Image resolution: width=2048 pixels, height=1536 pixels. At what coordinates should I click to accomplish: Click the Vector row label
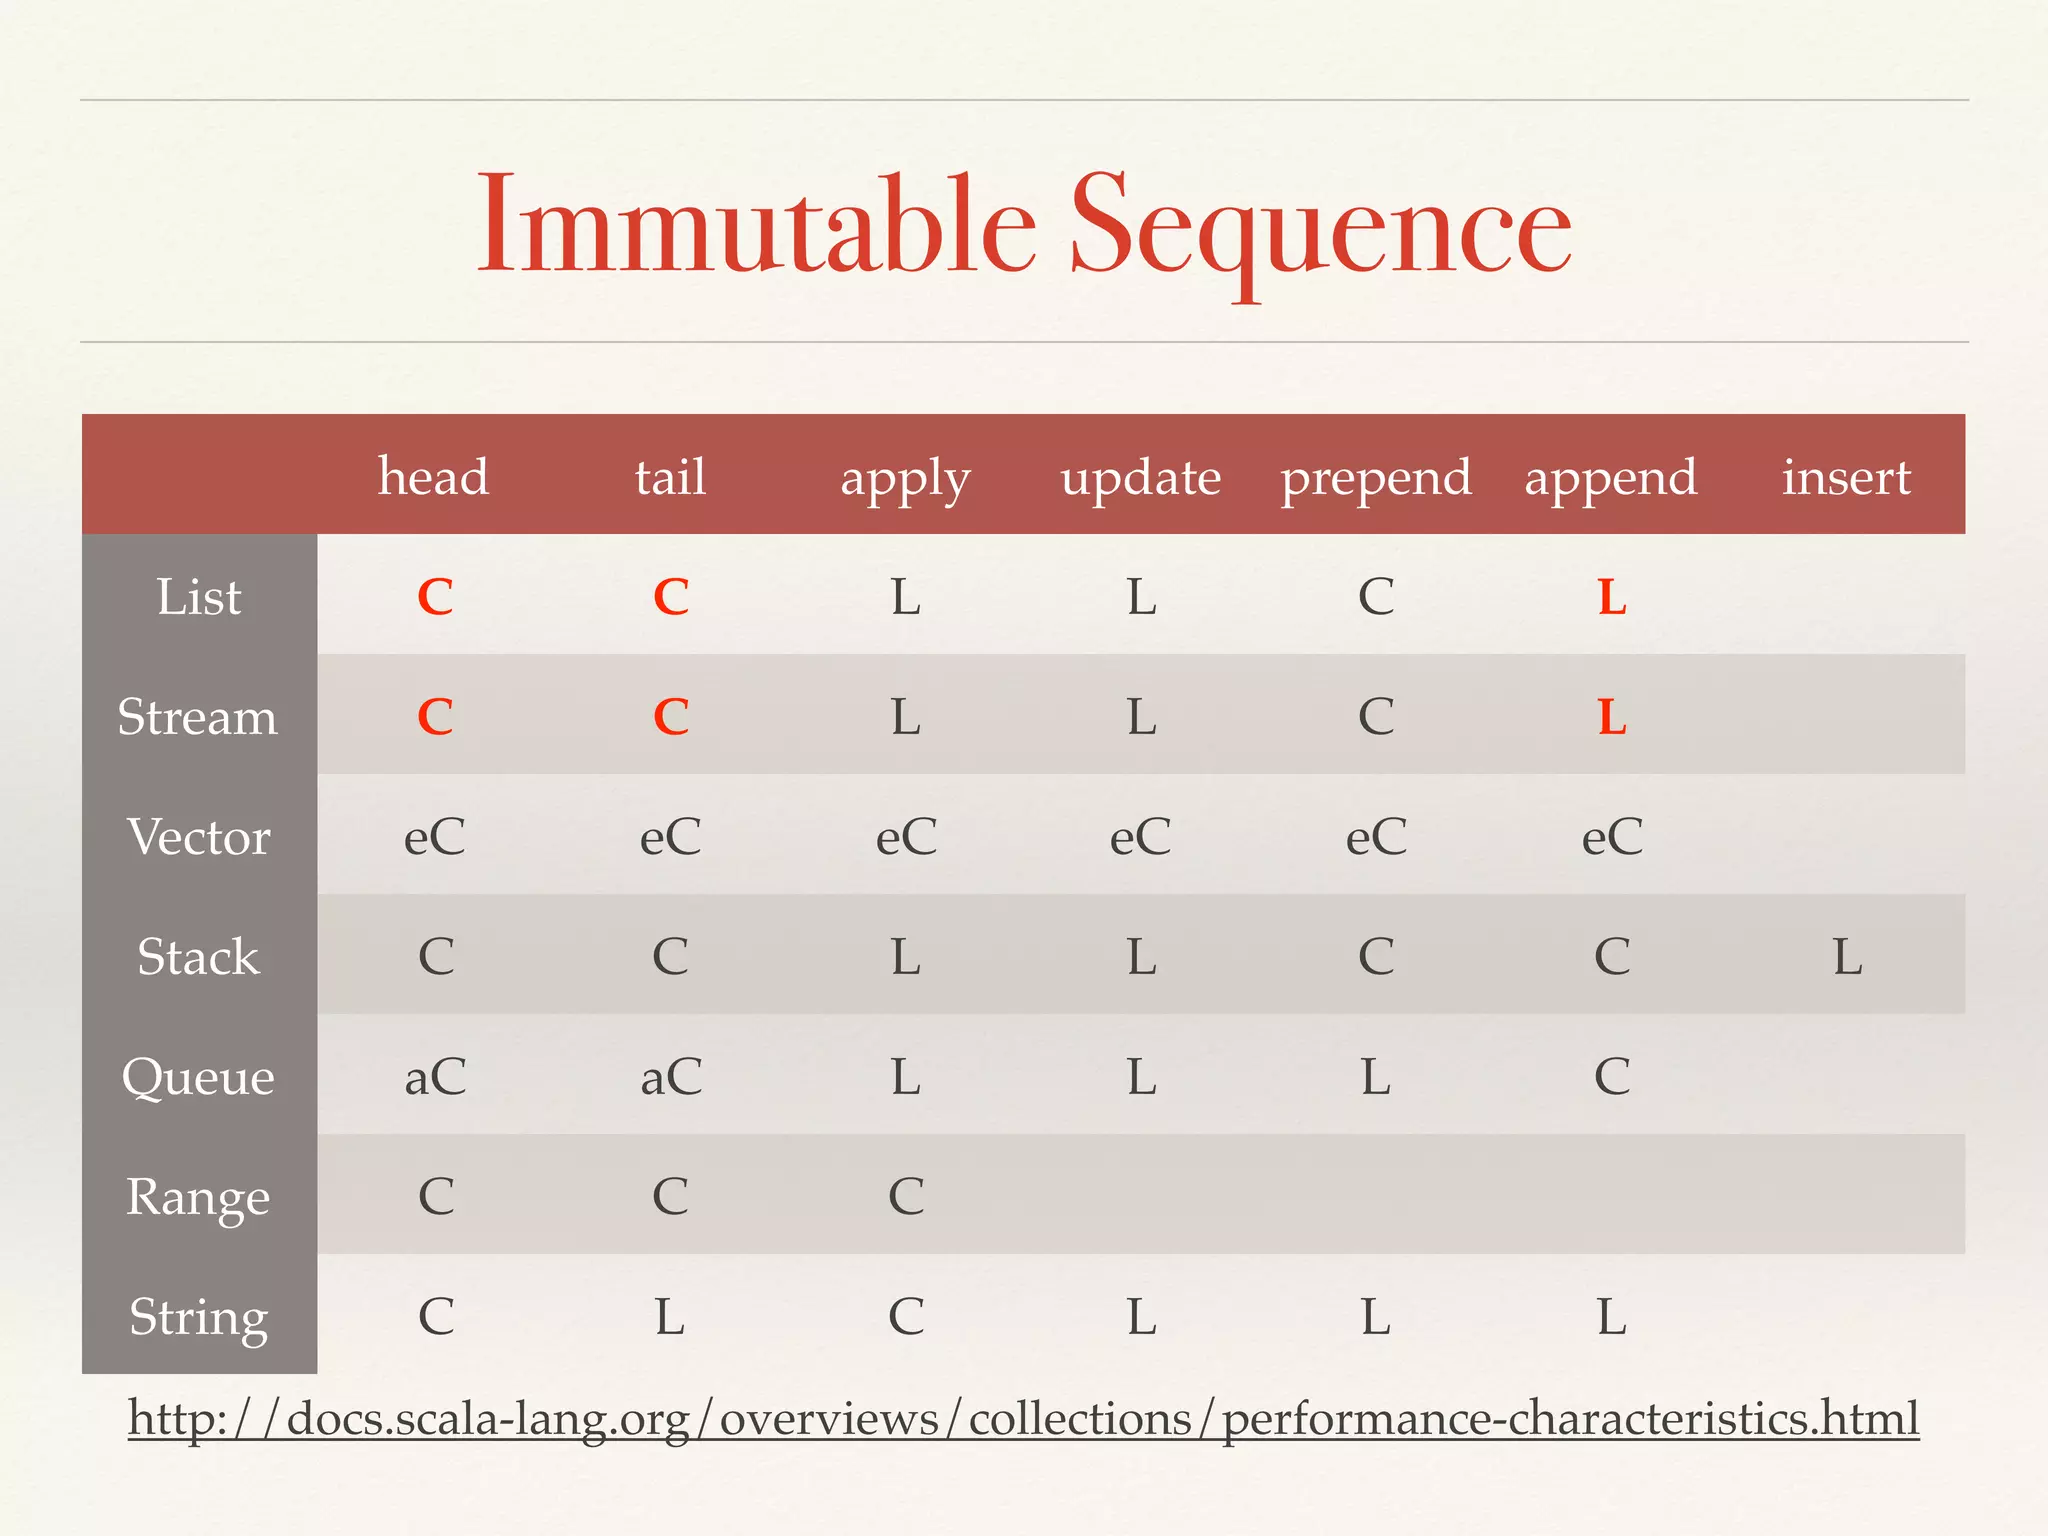coord(199,837)
